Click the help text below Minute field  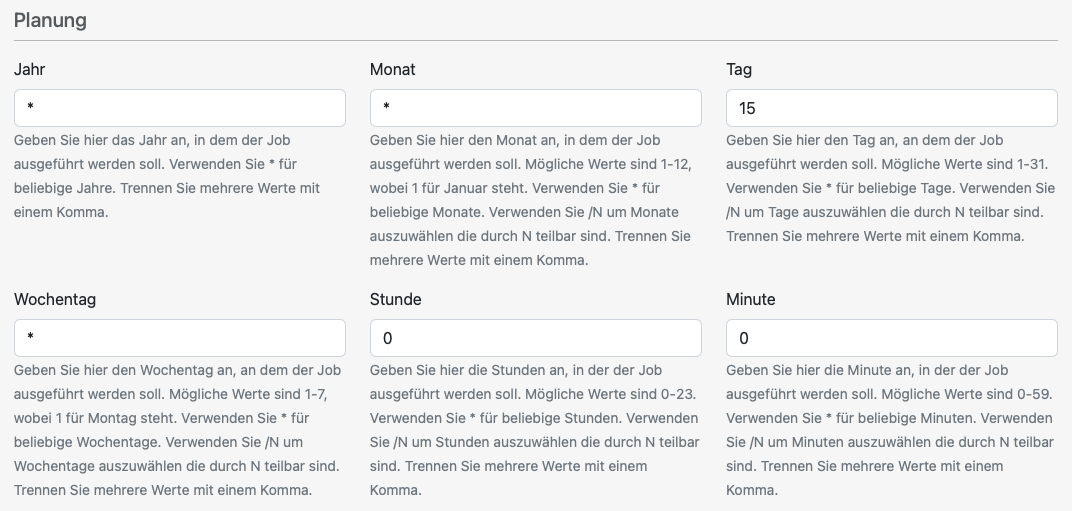pos(889,430)
